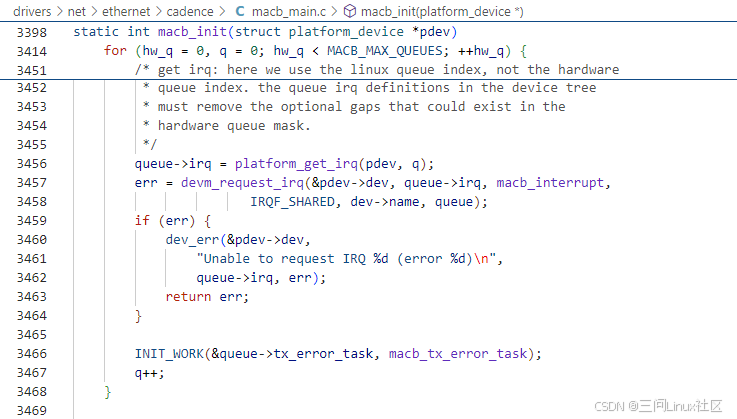The image size is (737, 419).
Task: Click the macb_tx_error_task identifier
Action: (x=458, y=354)
